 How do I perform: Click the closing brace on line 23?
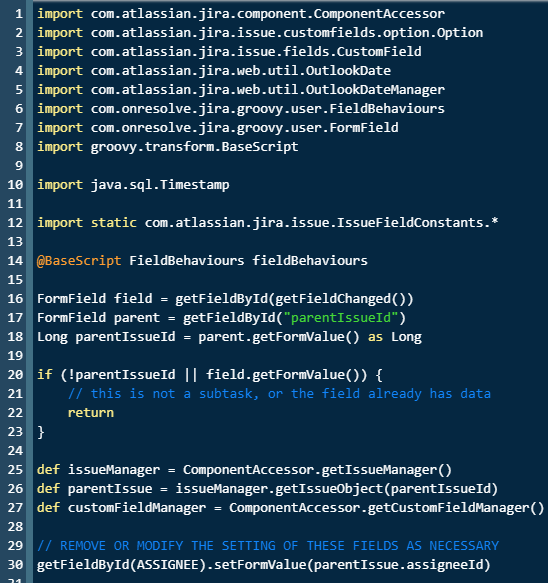pyautogui.click(x=41, y=432)
